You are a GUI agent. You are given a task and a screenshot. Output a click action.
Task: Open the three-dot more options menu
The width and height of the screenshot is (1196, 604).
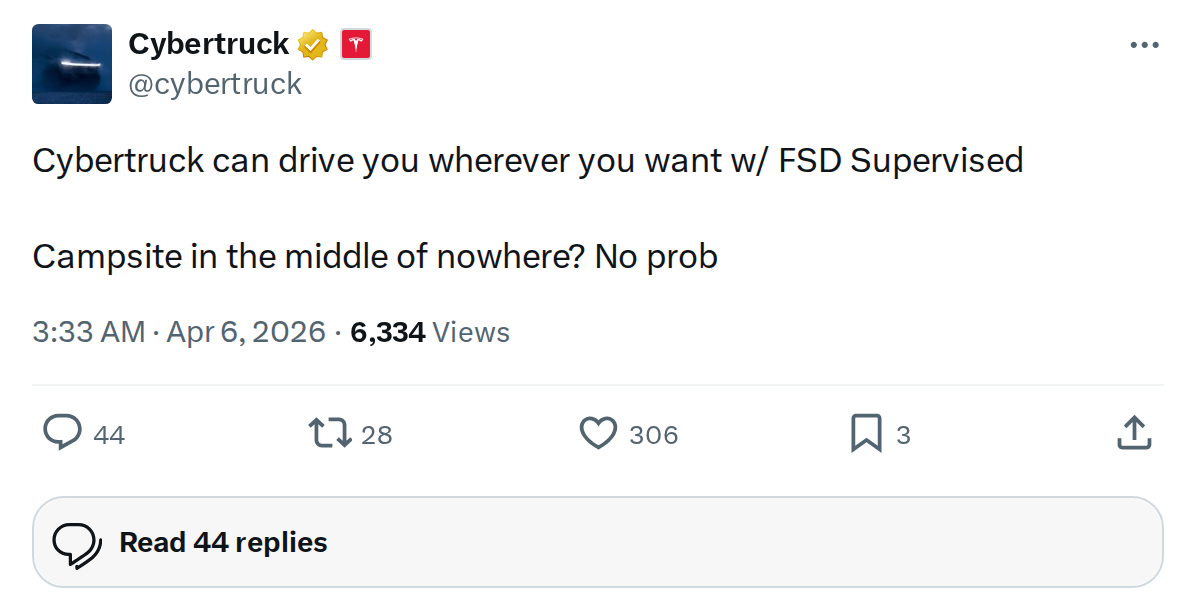[1144, 46]
